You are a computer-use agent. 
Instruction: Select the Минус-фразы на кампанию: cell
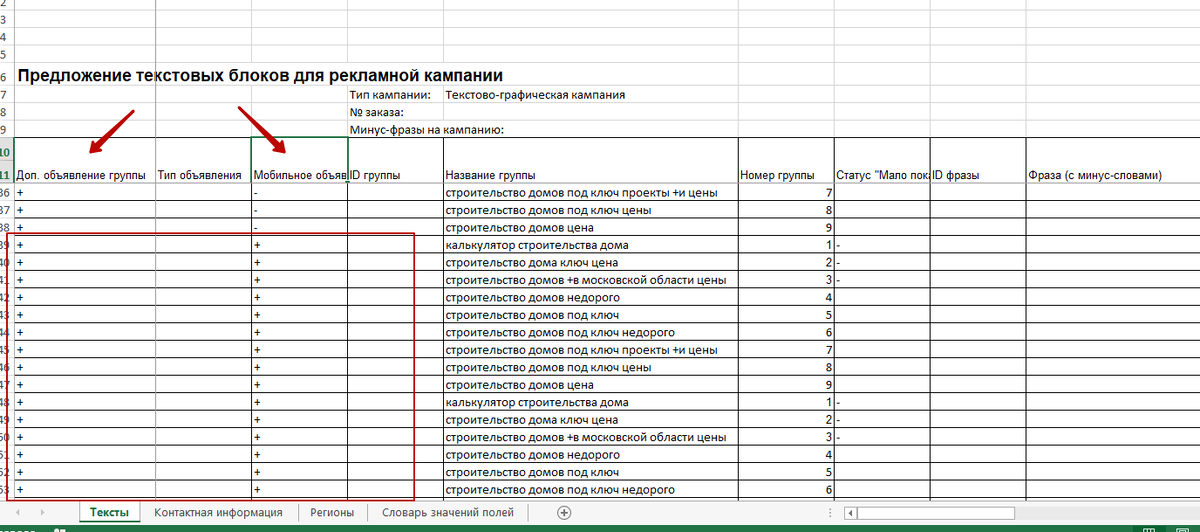tap(427, 129)
